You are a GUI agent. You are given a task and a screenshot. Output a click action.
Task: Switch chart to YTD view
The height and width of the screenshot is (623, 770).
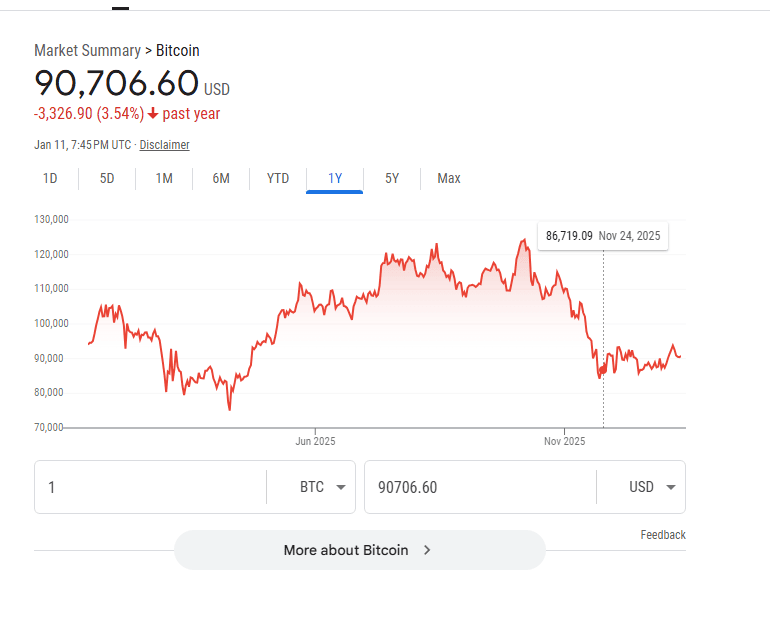point(278,179)
